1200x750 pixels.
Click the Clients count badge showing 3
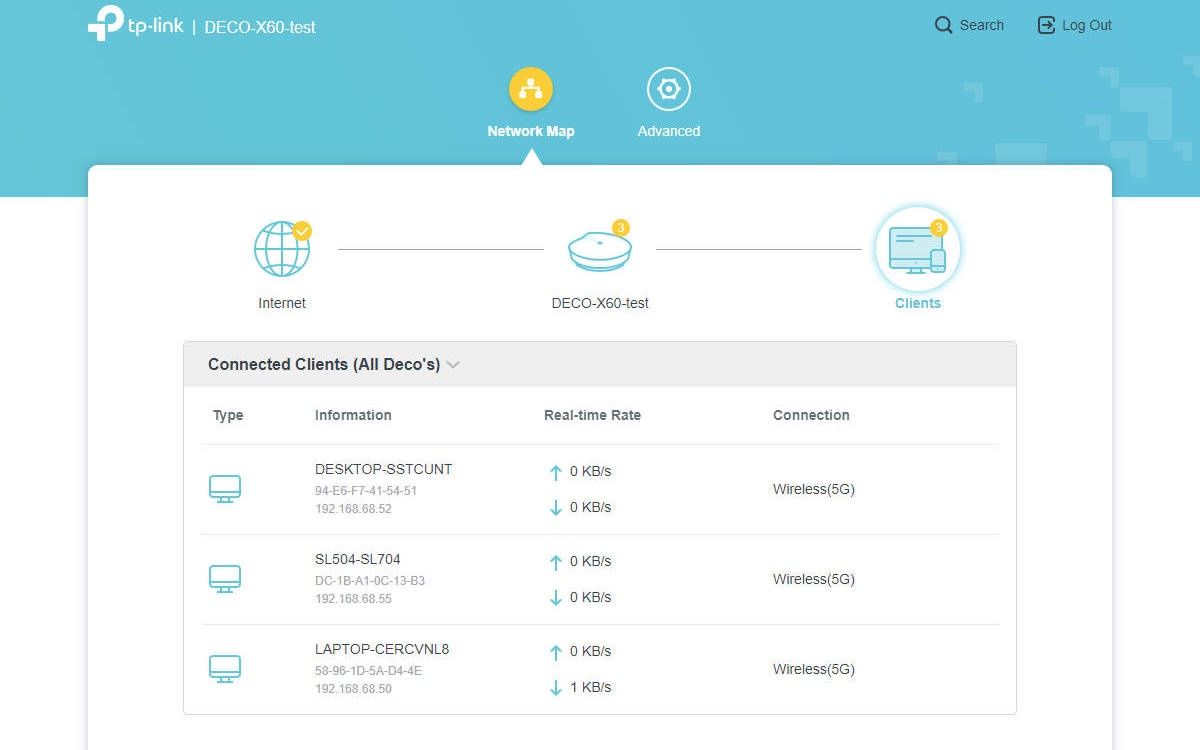(x=938, y=228)
